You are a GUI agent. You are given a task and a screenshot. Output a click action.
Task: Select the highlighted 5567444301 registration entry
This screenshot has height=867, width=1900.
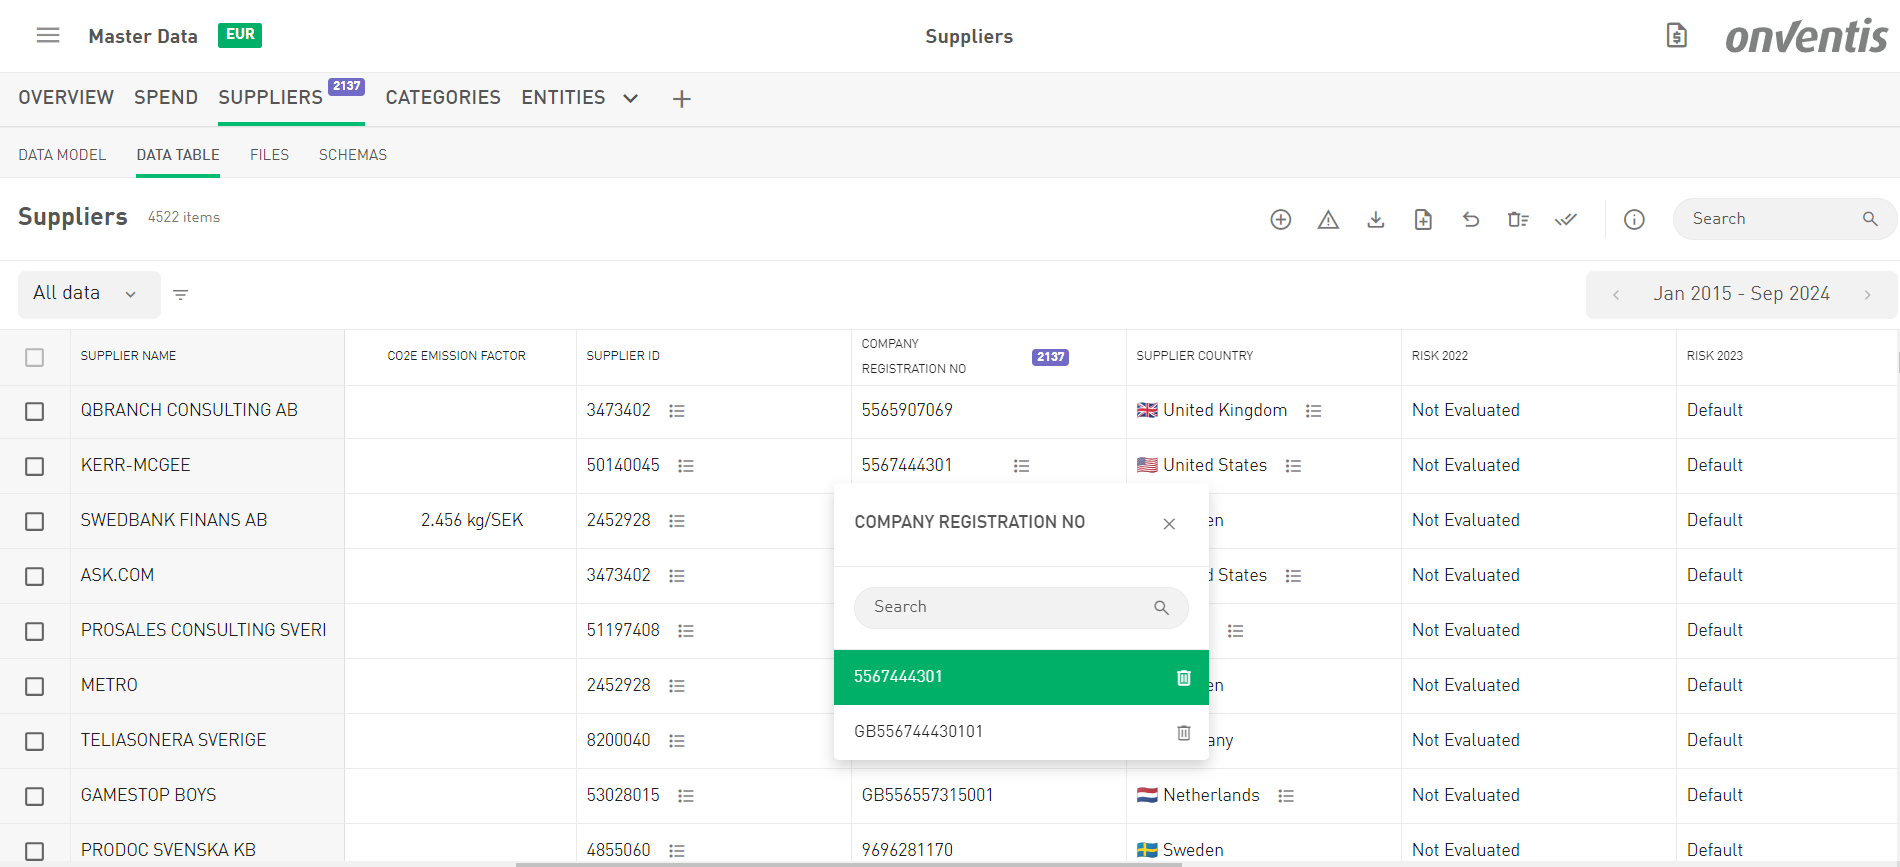1000,677
